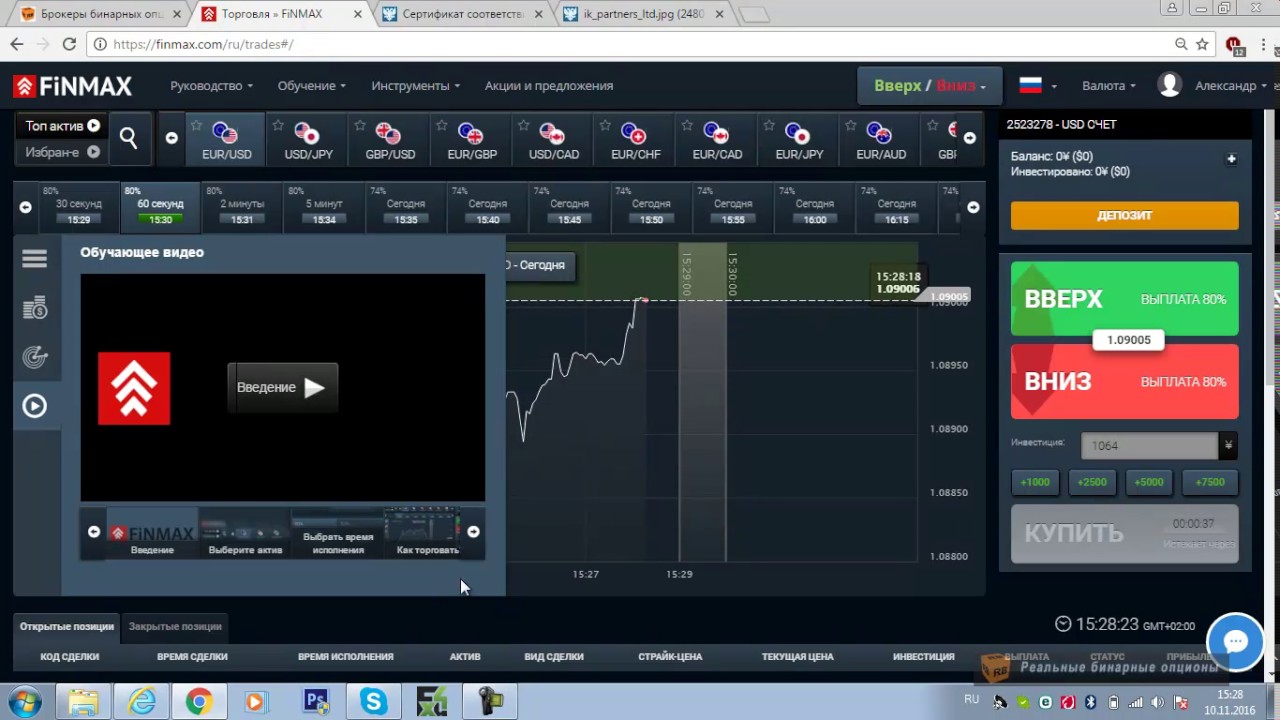Open the target icon in left sidebar
Viewport: 1280px width, 720px height.
coord(34,357)
